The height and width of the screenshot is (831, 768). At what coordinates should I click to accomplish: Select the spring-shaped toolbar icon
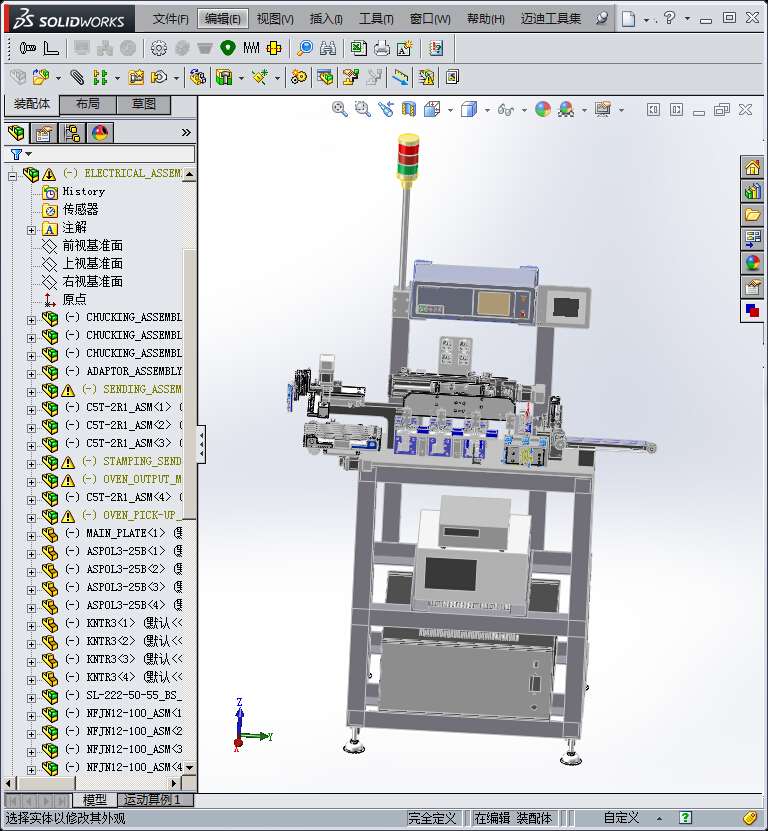251,48
